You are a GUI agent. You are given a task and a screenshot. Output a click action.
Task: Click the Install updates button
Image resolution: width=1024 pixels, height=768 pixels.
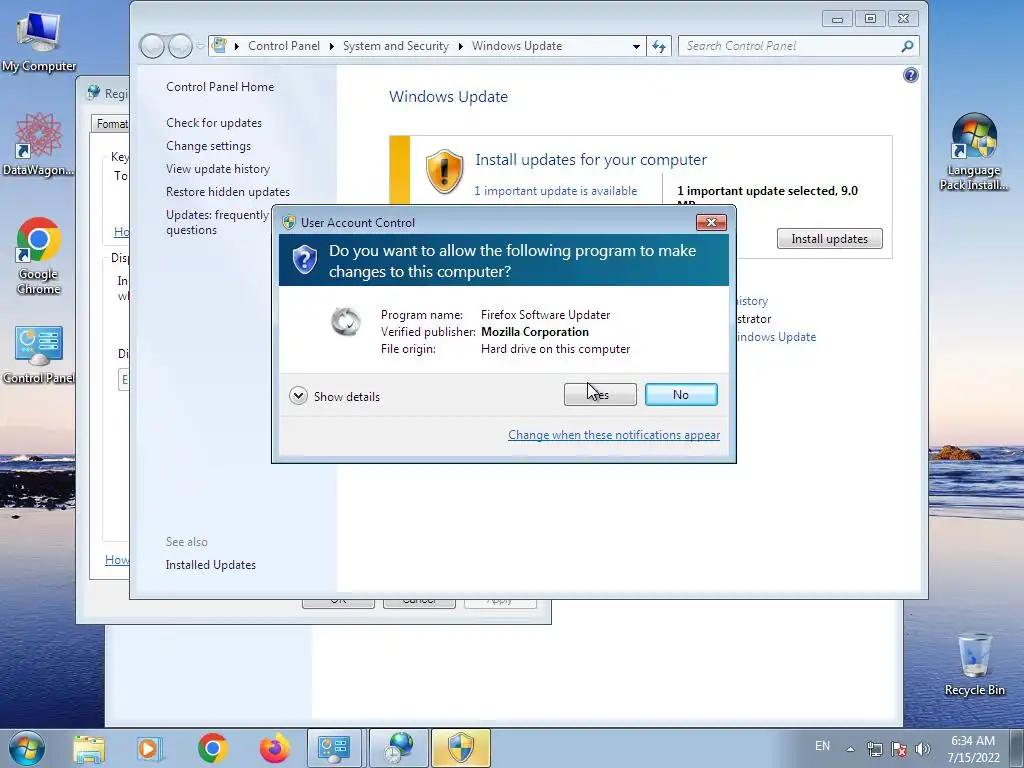coord(829,238)
